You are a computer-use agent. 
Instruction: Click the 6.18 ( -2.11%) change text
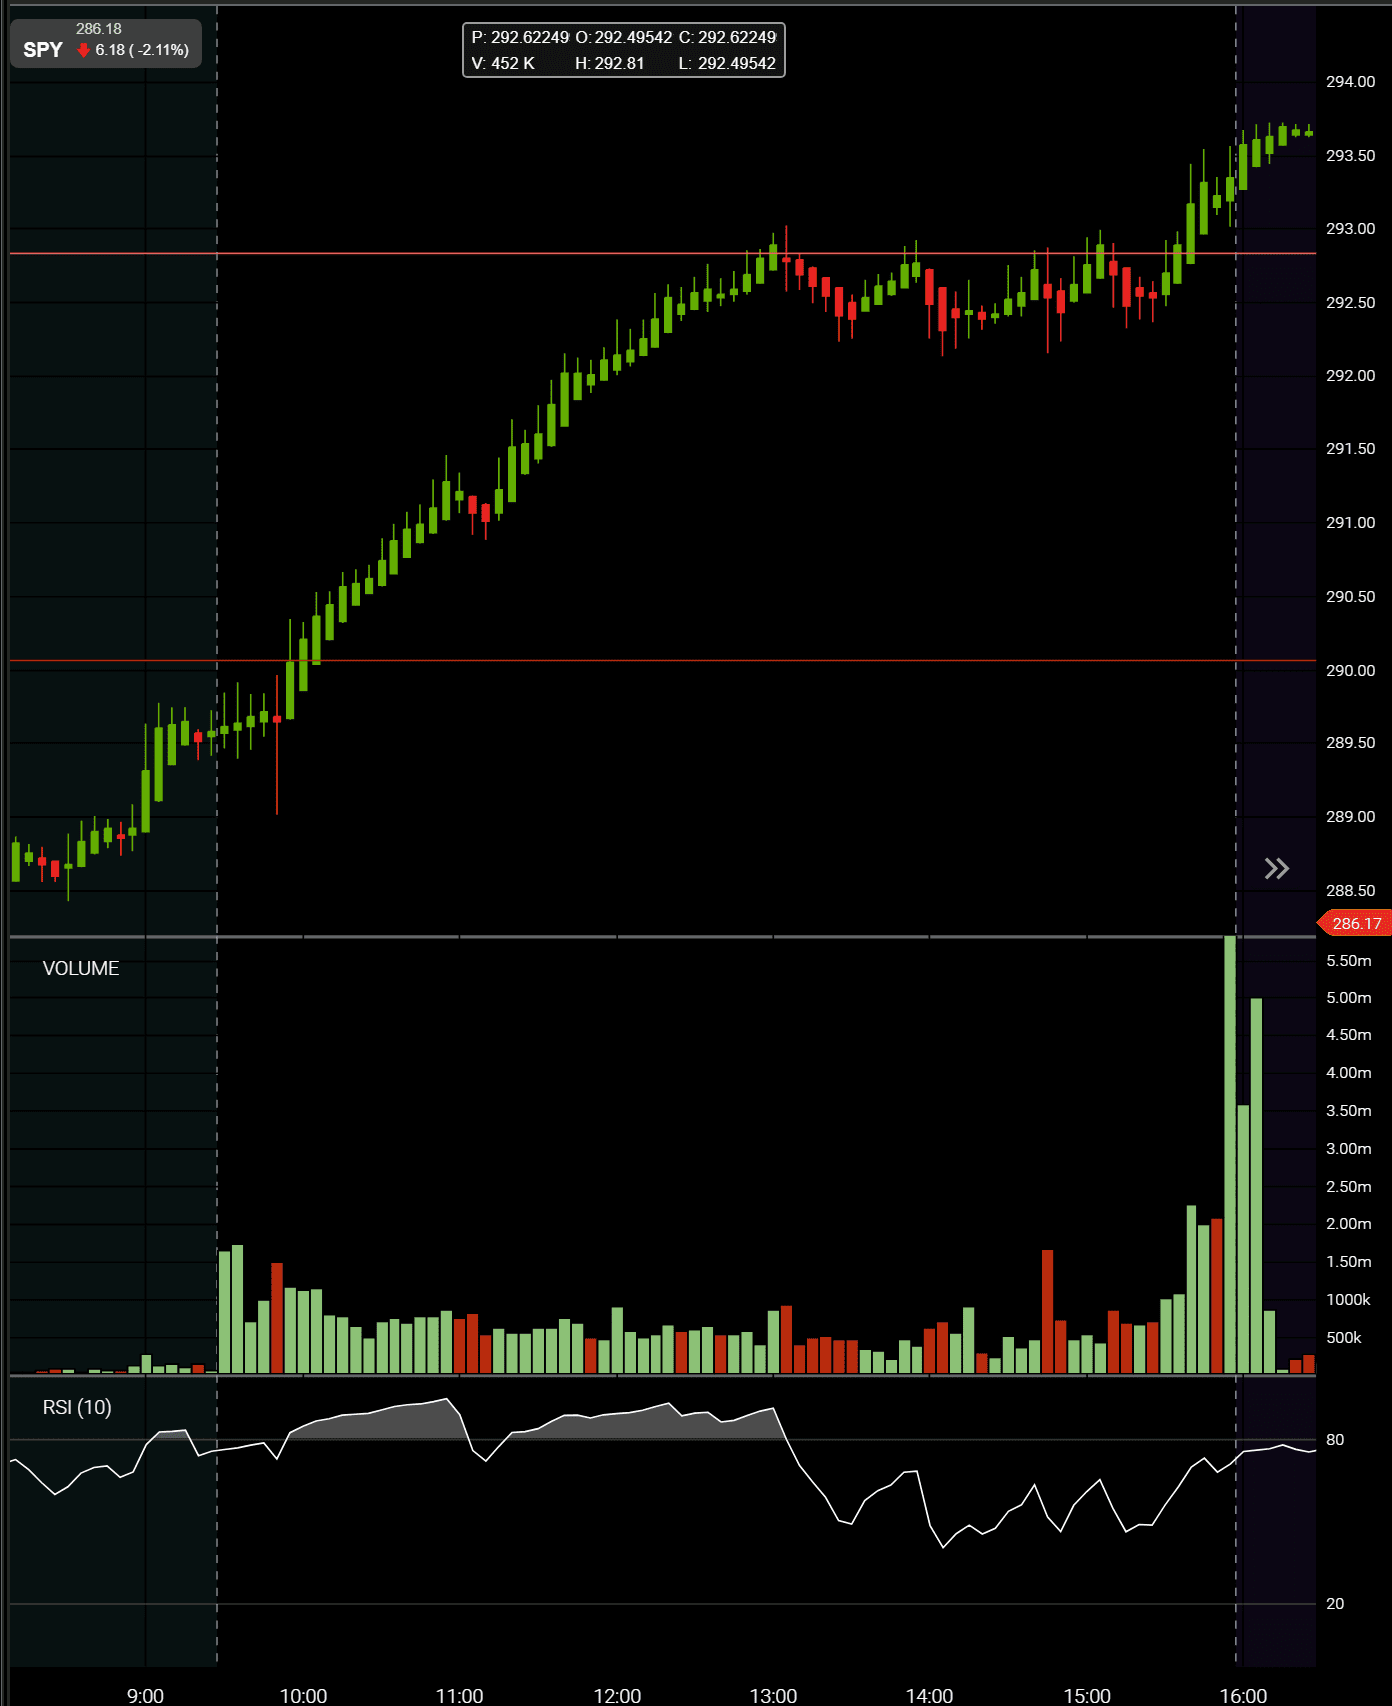[142, 50]
